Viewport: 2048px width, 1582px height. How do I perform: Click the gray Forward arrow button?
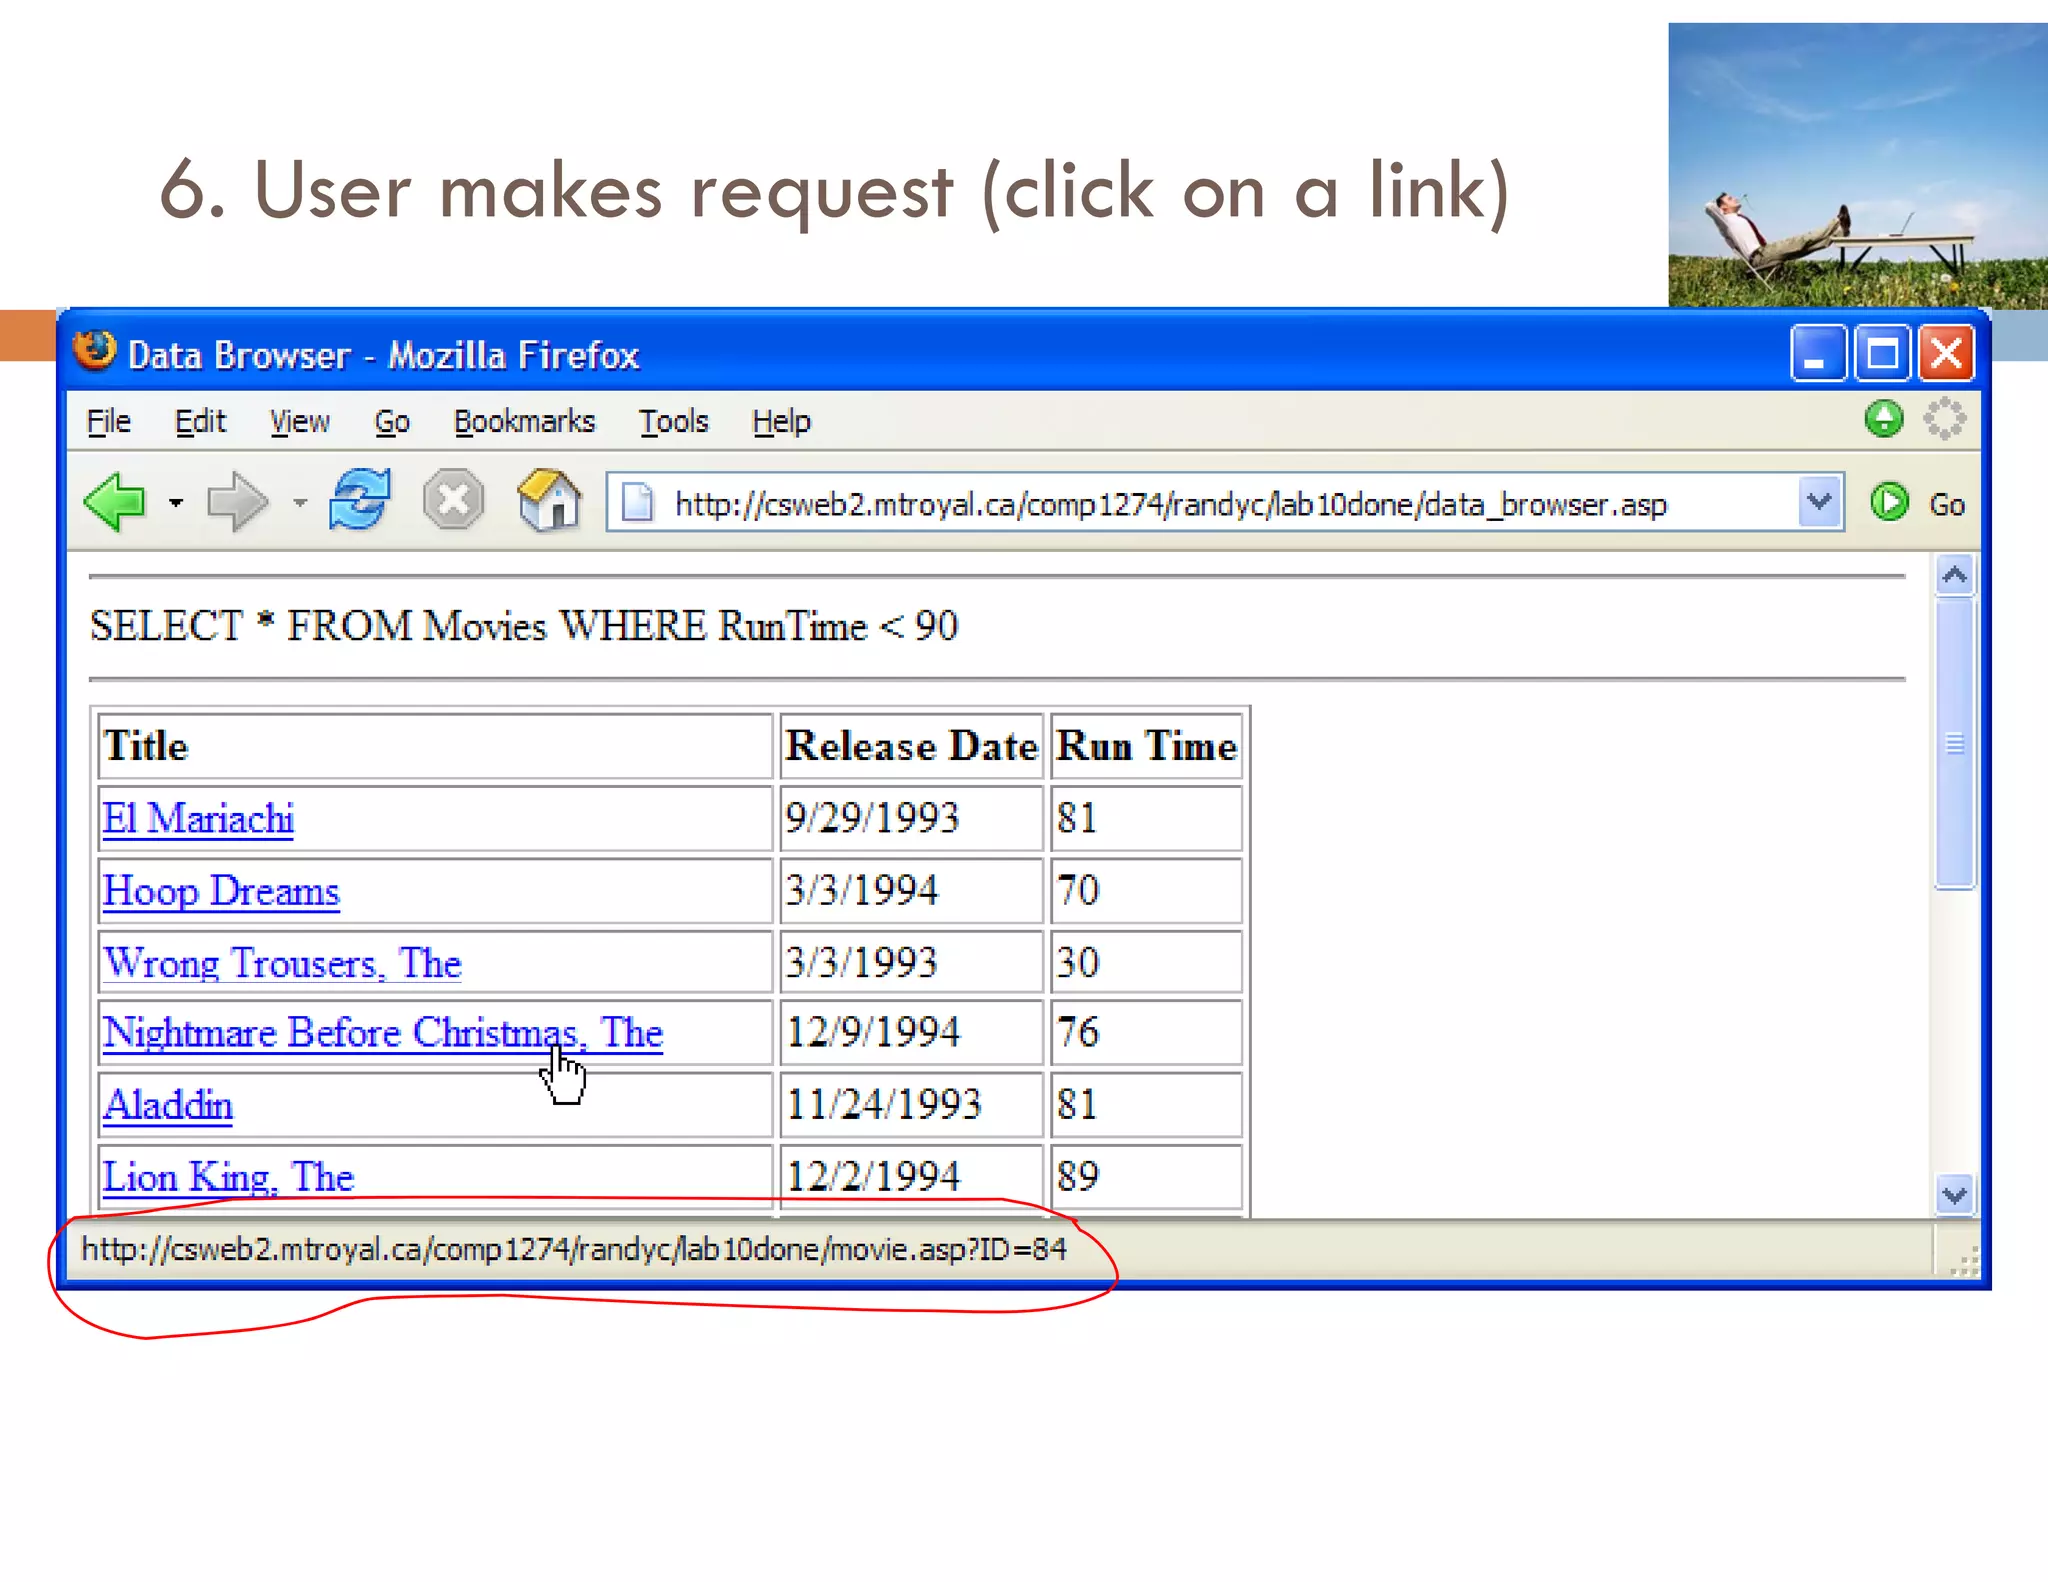tap(236, 500)
